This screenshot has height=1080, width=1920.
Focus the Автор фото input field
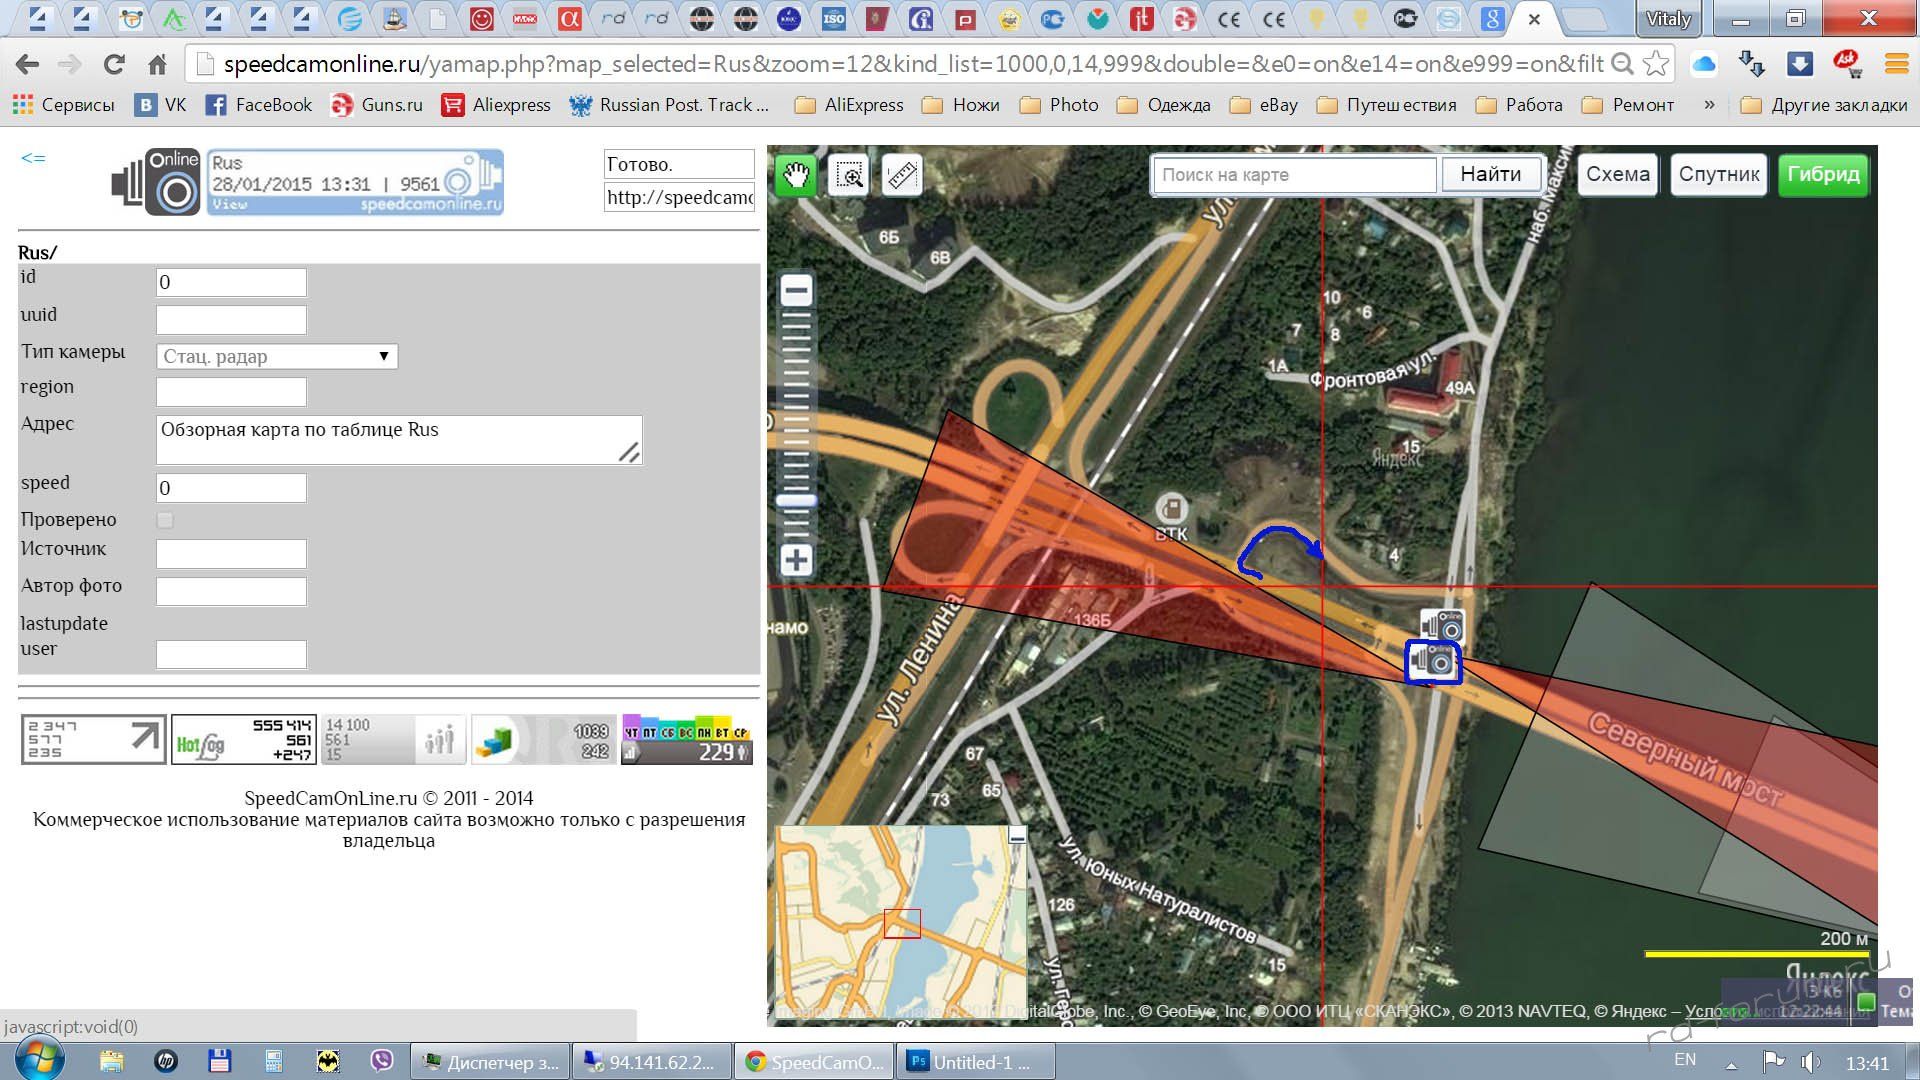(x=231, y=591)
